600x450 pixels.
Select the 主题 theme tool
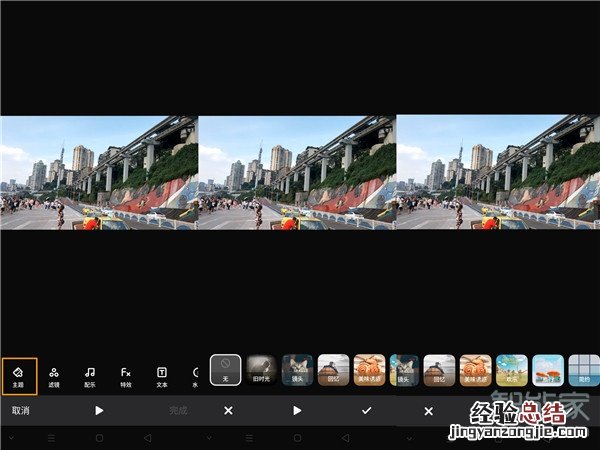[20, 377]
